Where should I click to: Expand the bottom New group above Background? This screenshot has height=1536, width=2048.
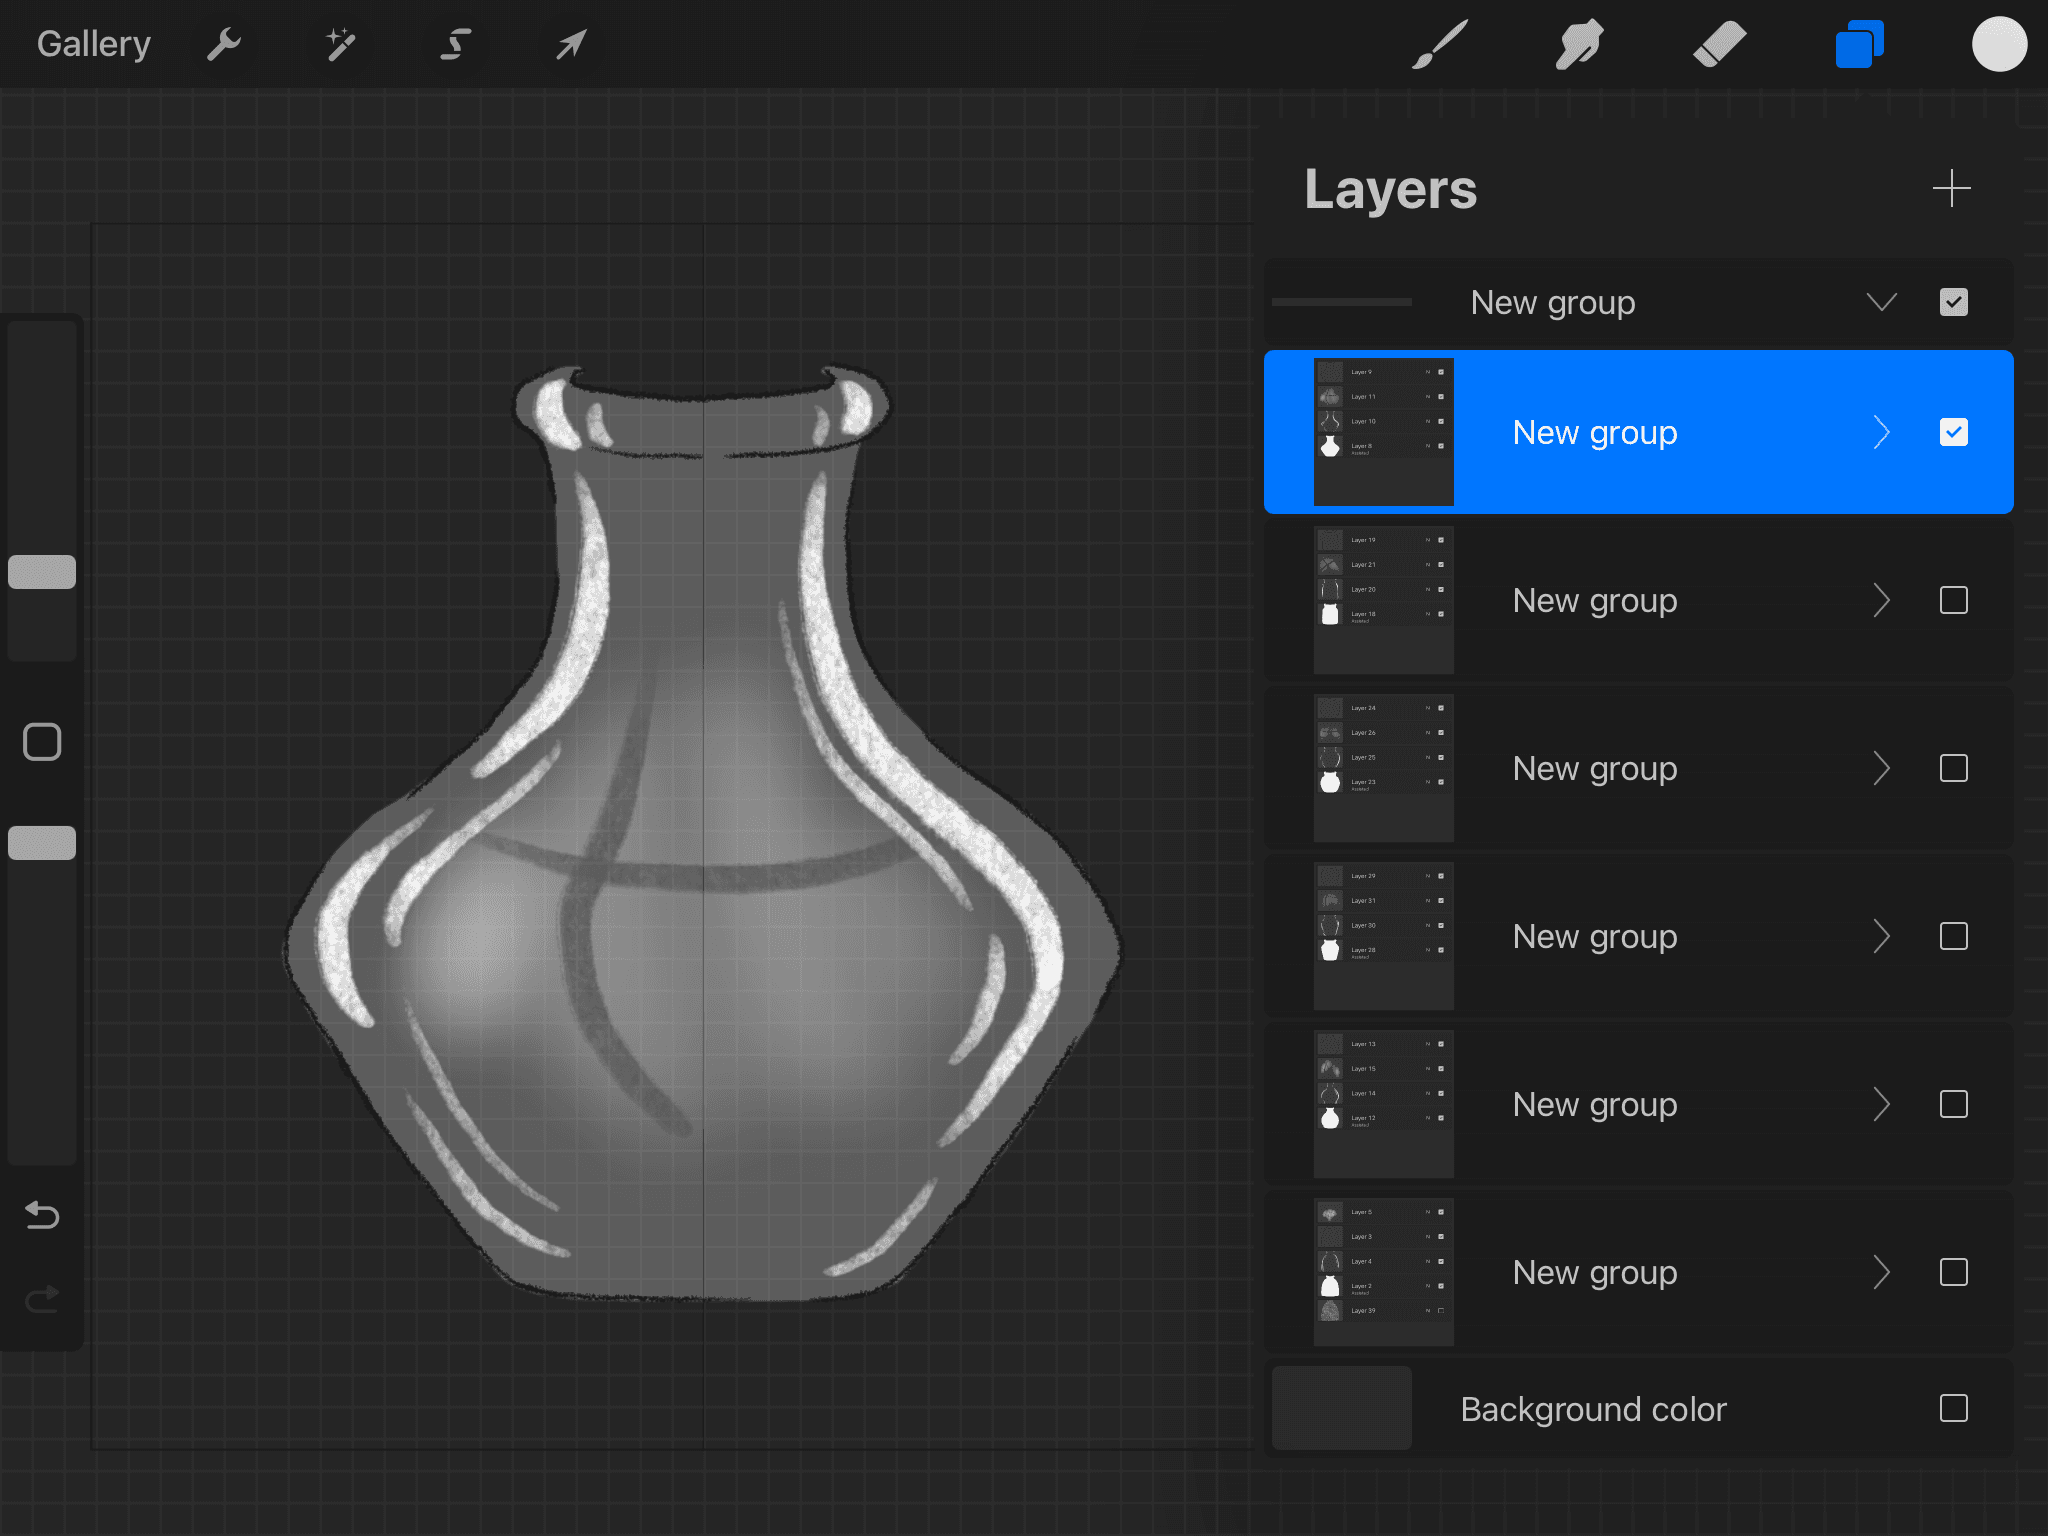click(1881, 1272)
